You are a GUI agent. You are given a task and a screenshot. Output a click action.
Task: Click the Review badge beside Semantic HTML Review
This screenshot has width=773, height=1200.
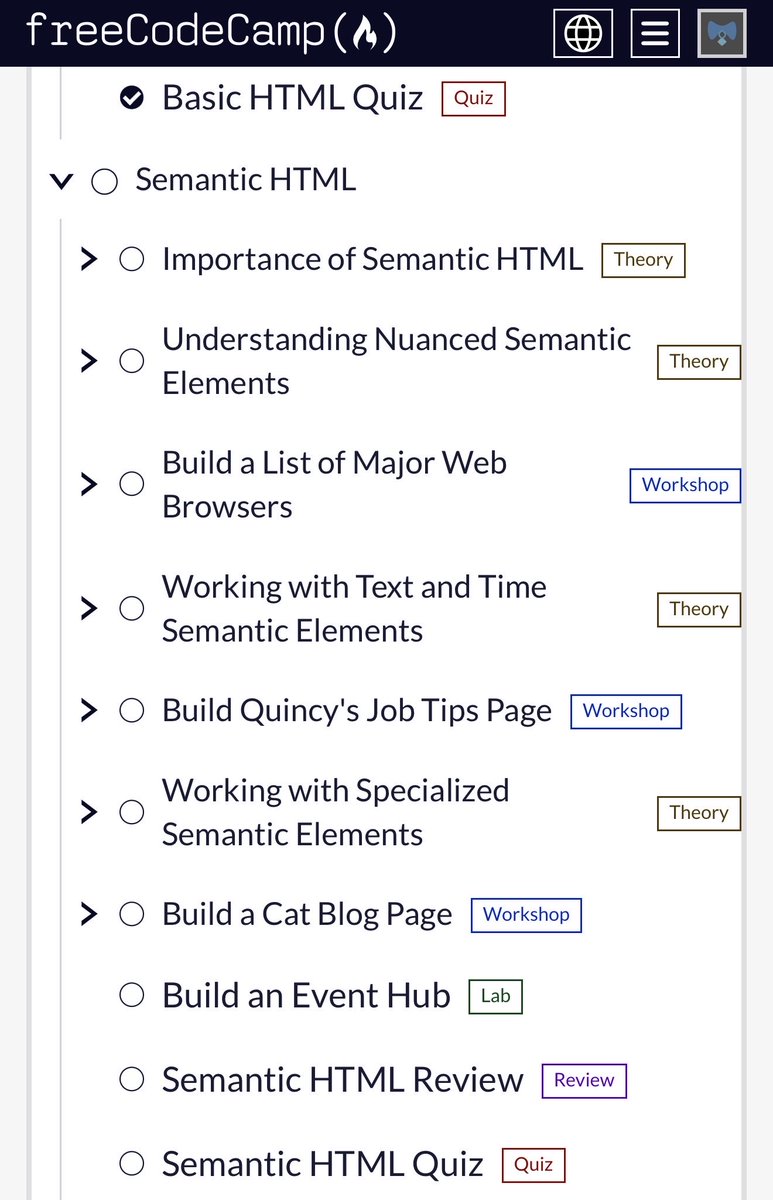(x=584, y=1081)
